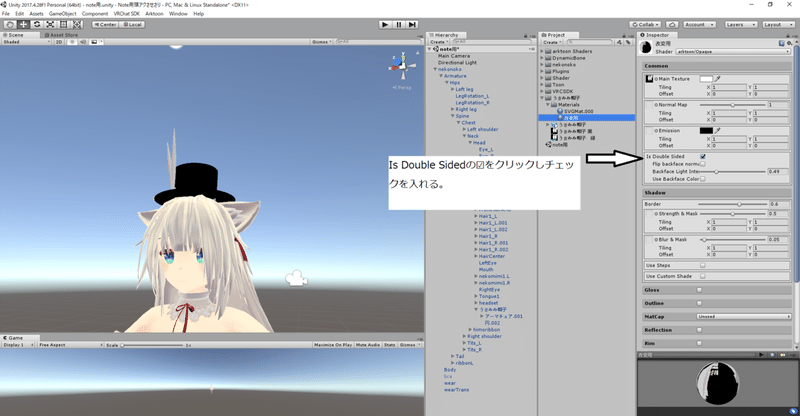The height and width of the screenshot is (416, 800).
Task: Enable Use Steps checkbox
Action: tap(703, 265)
